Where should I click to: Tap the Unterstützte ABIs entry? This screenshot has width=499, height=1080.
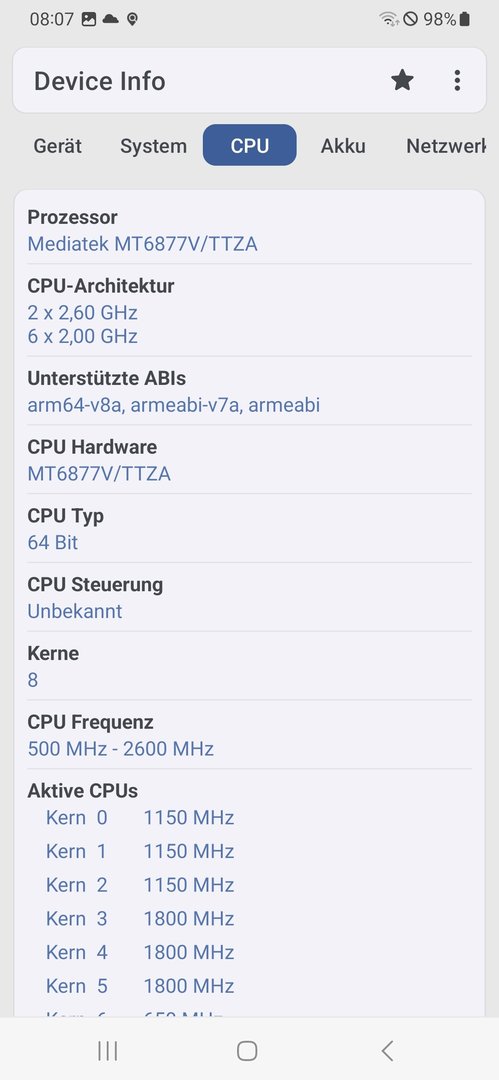(250, 391)
